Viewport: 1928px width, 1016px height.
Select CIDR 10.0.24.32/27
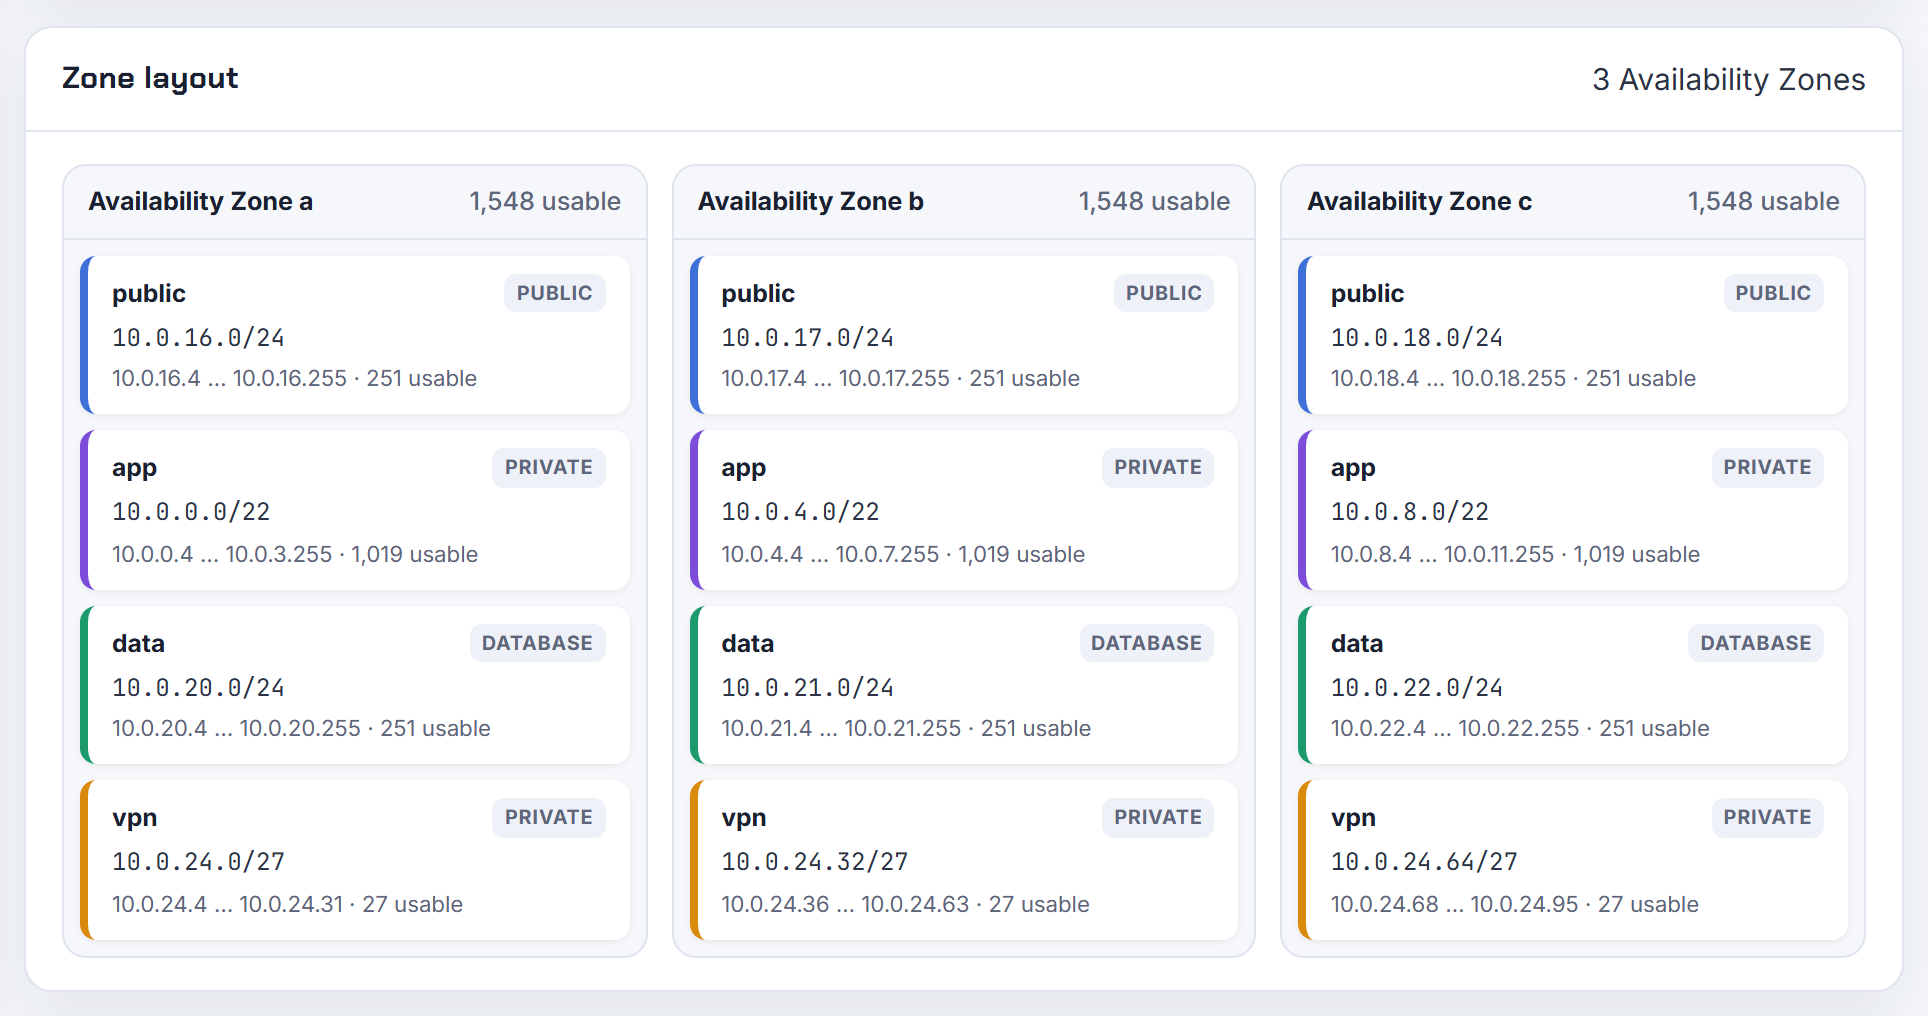click(815, 862)
